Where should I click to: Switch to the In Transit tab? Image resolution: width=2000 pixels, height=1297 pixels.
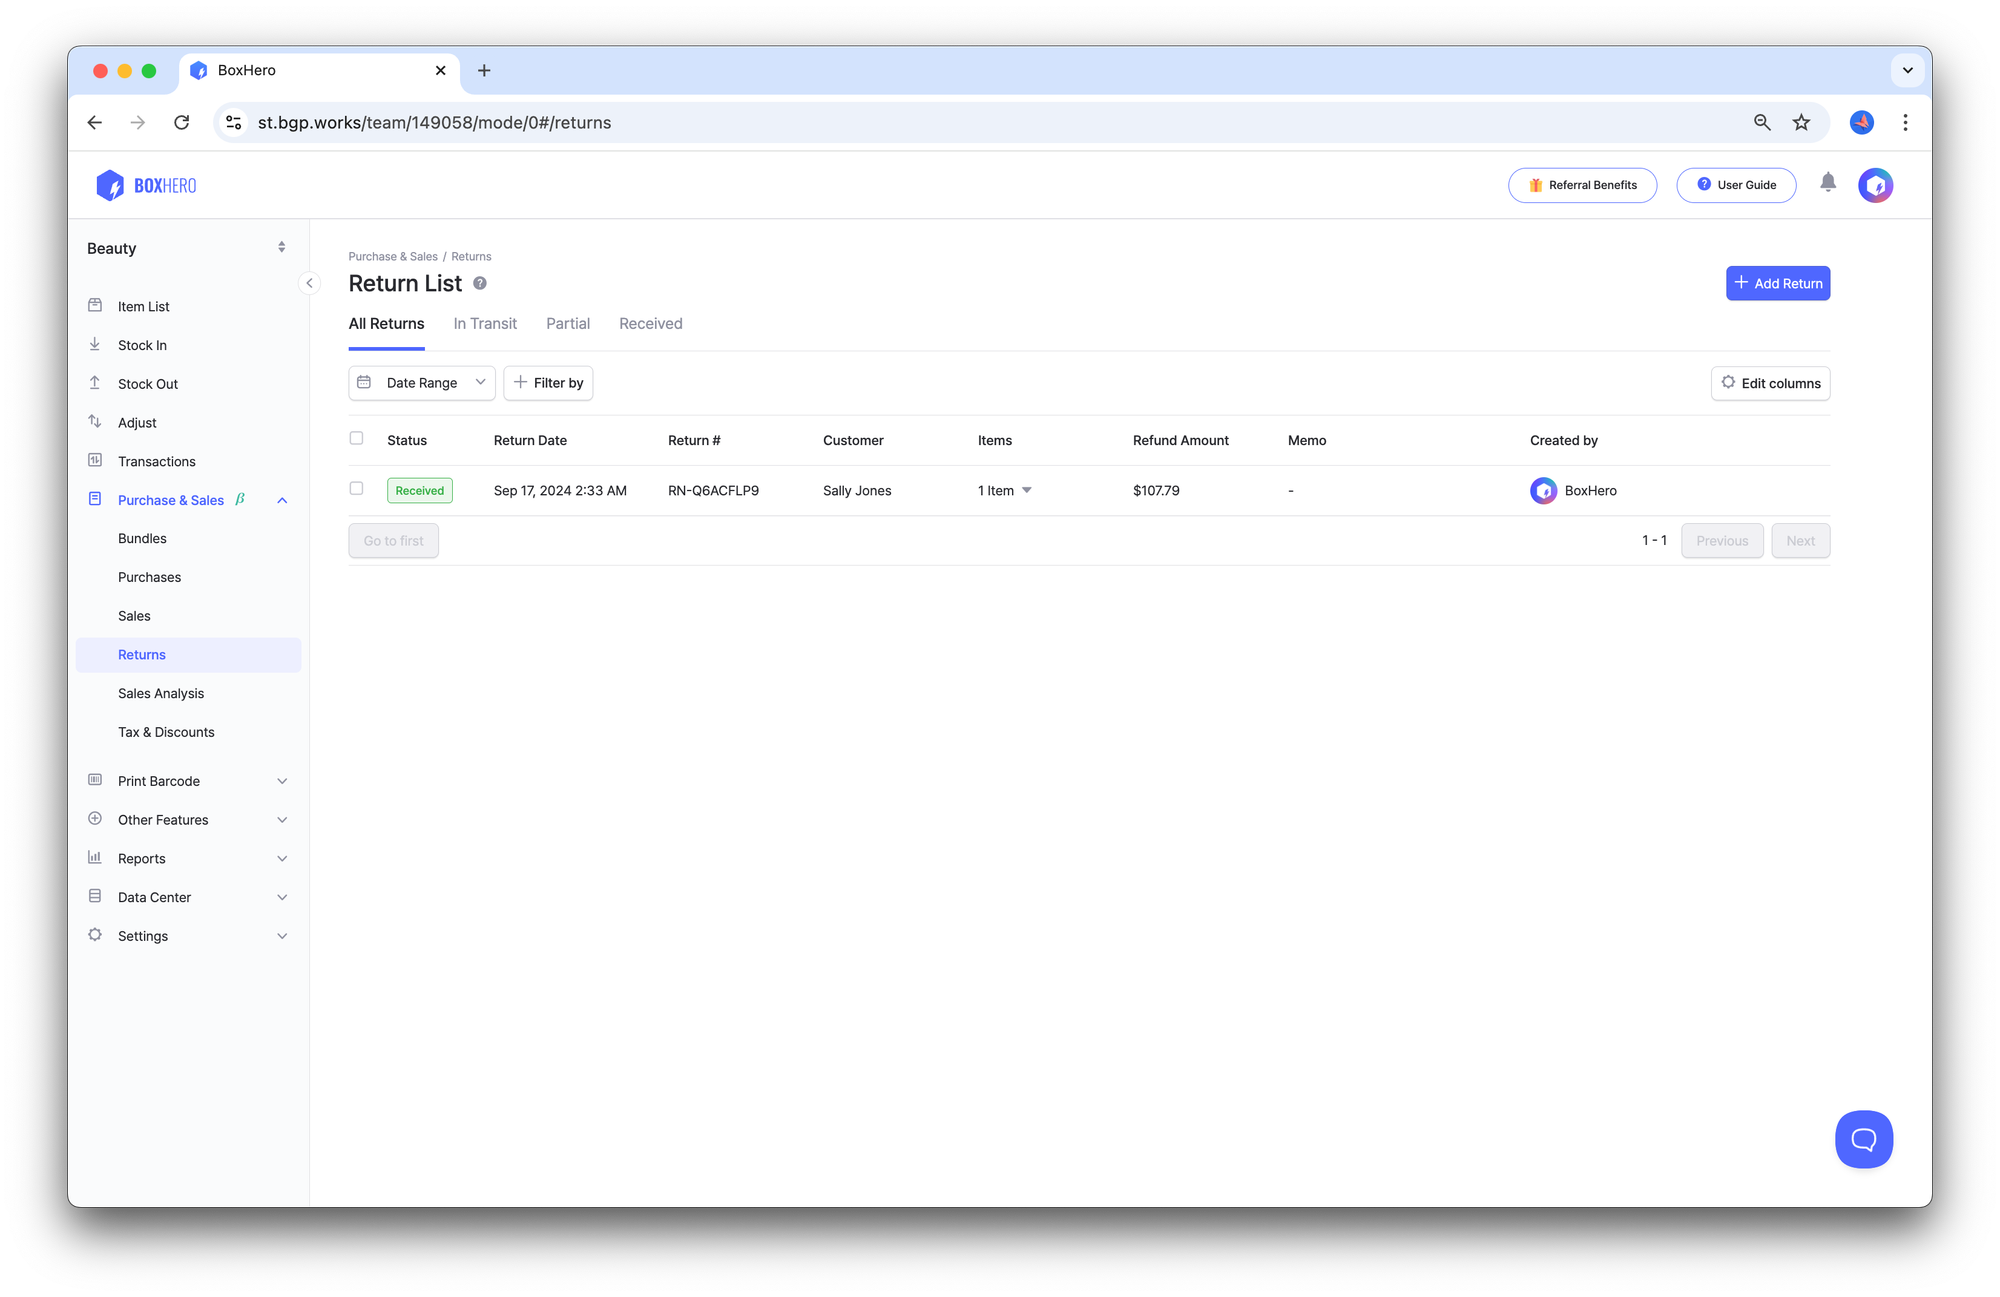point(484,324)
